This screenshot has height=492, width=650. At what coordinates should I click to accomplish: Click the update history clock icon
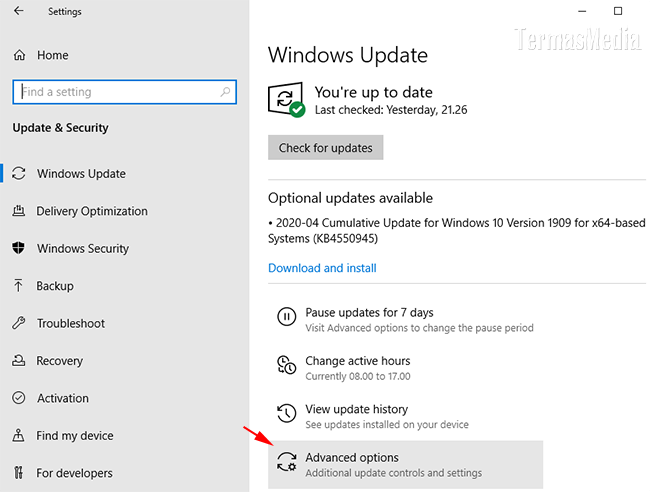[286, 413]
